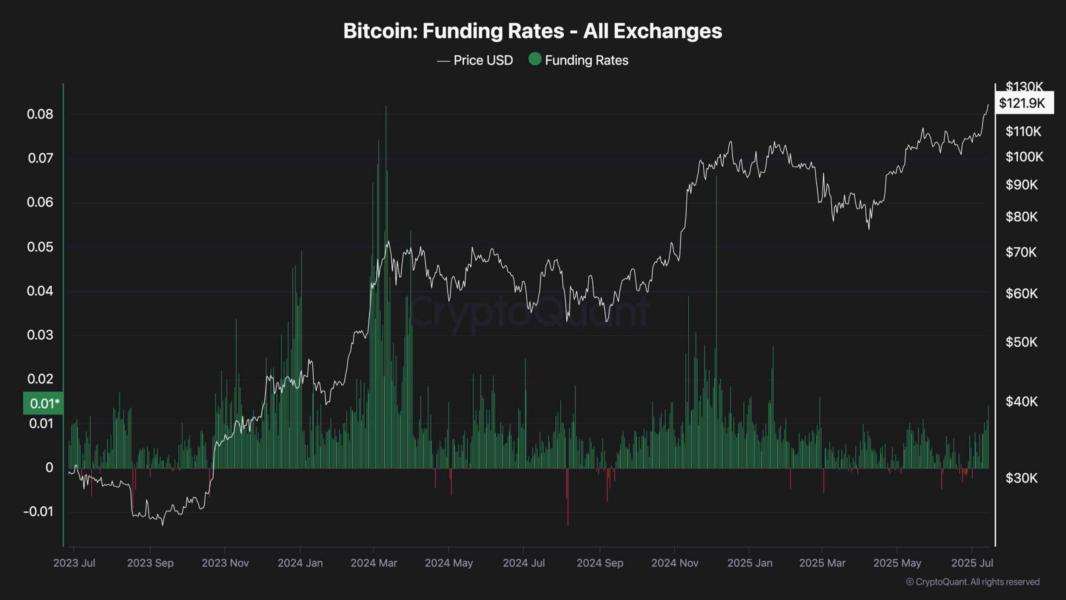Image resolution: width=1066 pixels, height=600 pixels.
Task: Click the Funding Rates legend label
Action: coord(587,60)
